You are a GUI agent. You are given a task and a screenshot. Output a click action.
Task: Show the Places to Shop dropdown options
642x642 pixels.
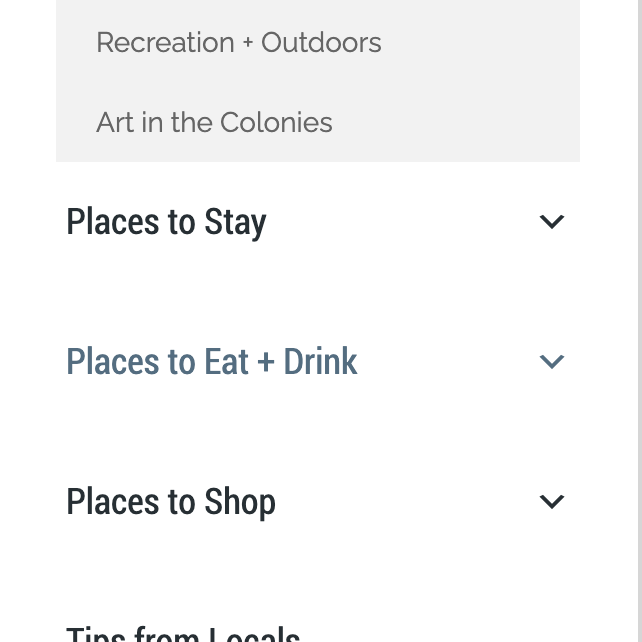click(552, 502)
